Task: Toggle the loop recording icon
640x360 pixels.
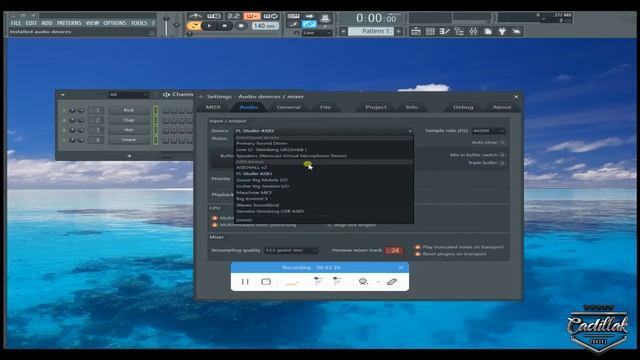Action: tap(271, 16)
